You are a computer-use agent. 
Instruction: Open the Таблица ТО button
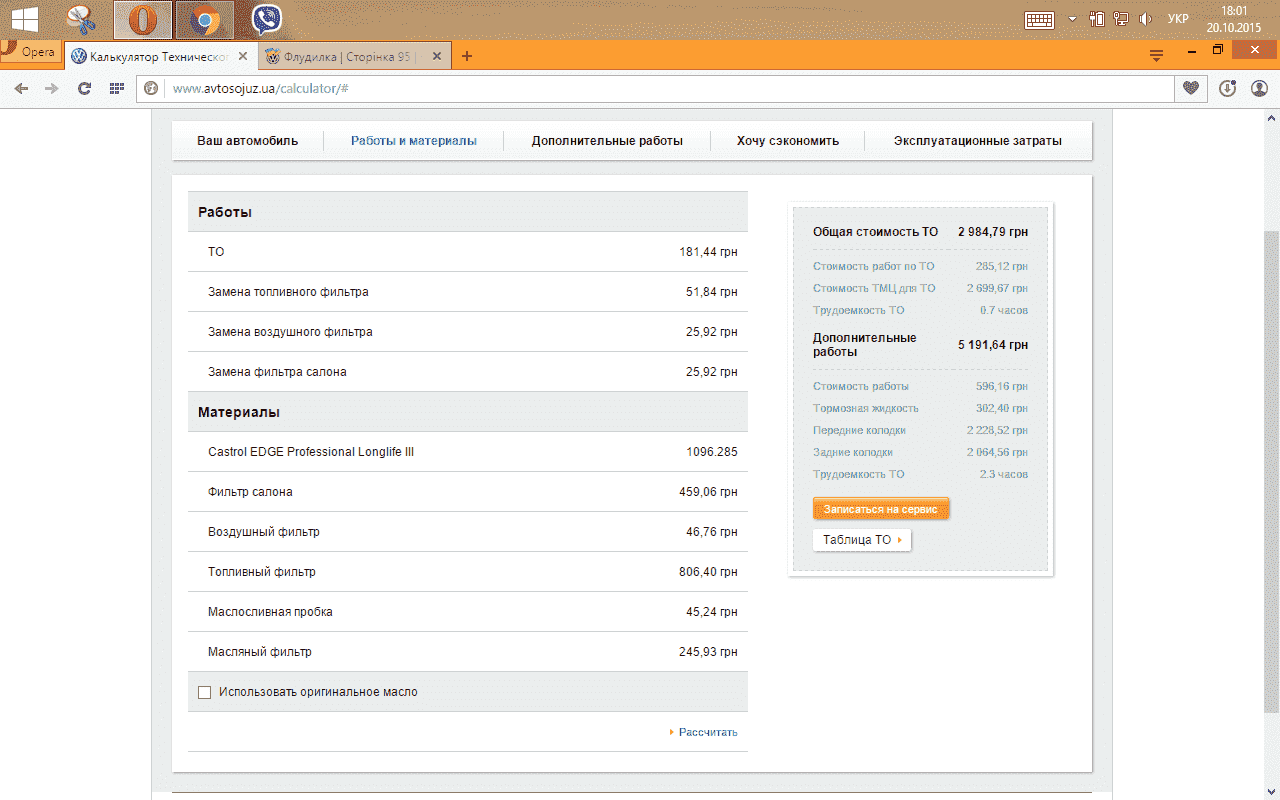point(862,540)
